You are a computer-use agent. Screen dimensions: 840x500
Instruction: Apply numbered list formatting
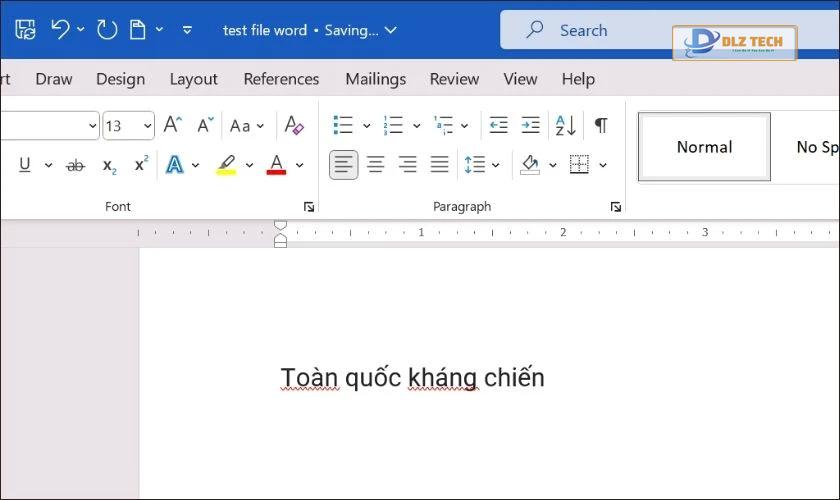(x=393, y=125)
